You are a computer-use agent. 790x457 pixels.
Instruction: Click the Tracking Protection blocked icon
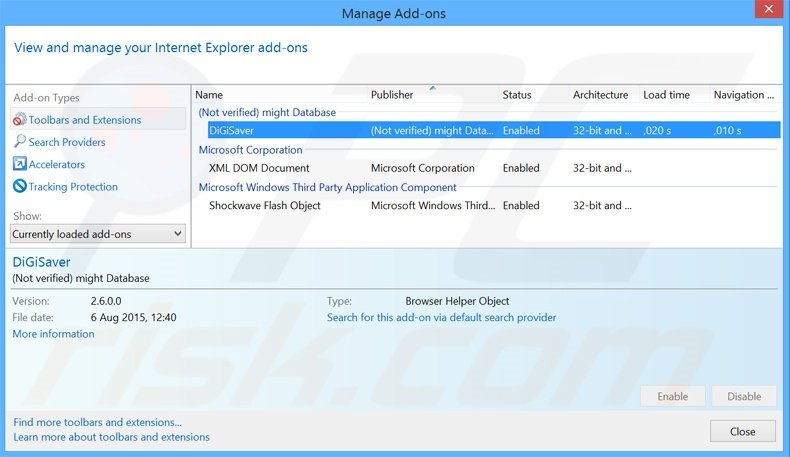(x=20, y=186)
